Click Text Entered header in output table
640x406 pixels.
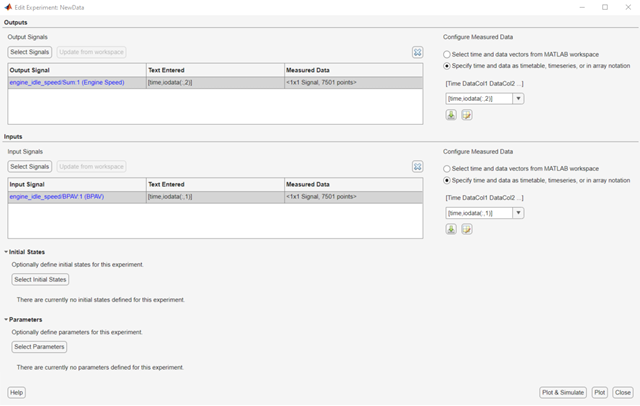click(215, 70)
